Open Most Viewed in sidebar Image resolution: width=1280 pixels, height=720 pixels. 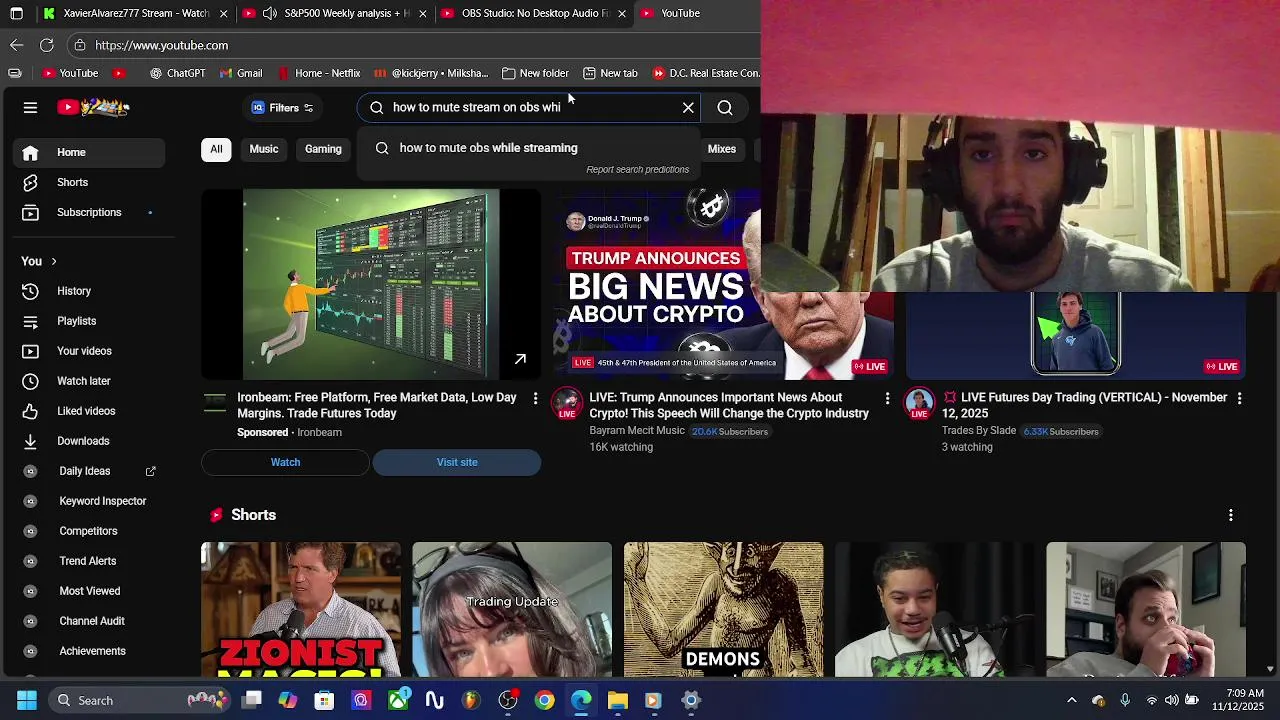click(x=88, y=591)
